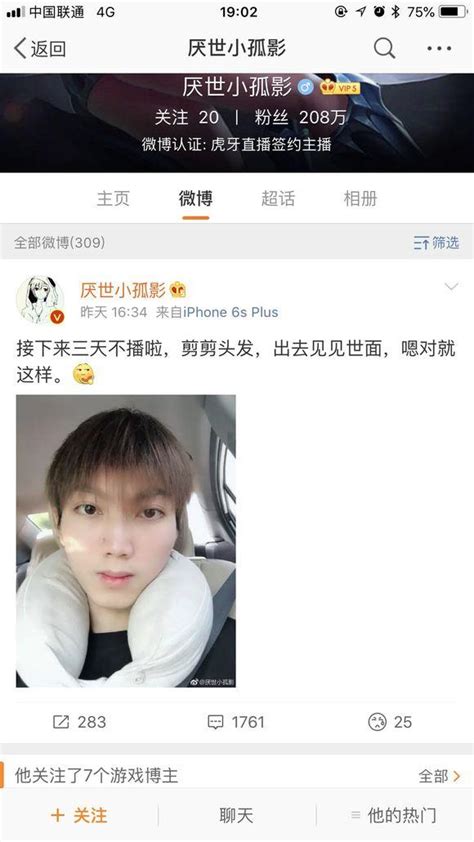Tap the back arrow 返回

tap(40, 48)
